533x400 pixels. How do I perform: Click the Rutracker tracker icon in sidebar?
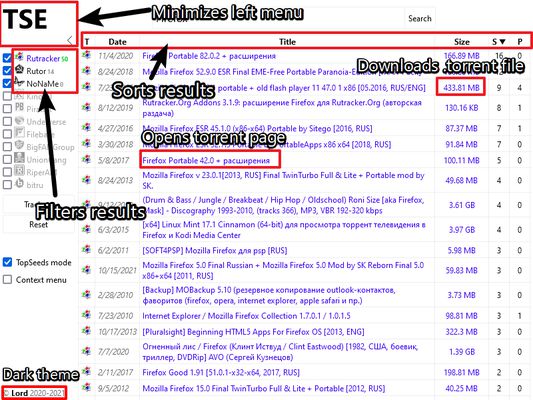(x=20, y=57)
